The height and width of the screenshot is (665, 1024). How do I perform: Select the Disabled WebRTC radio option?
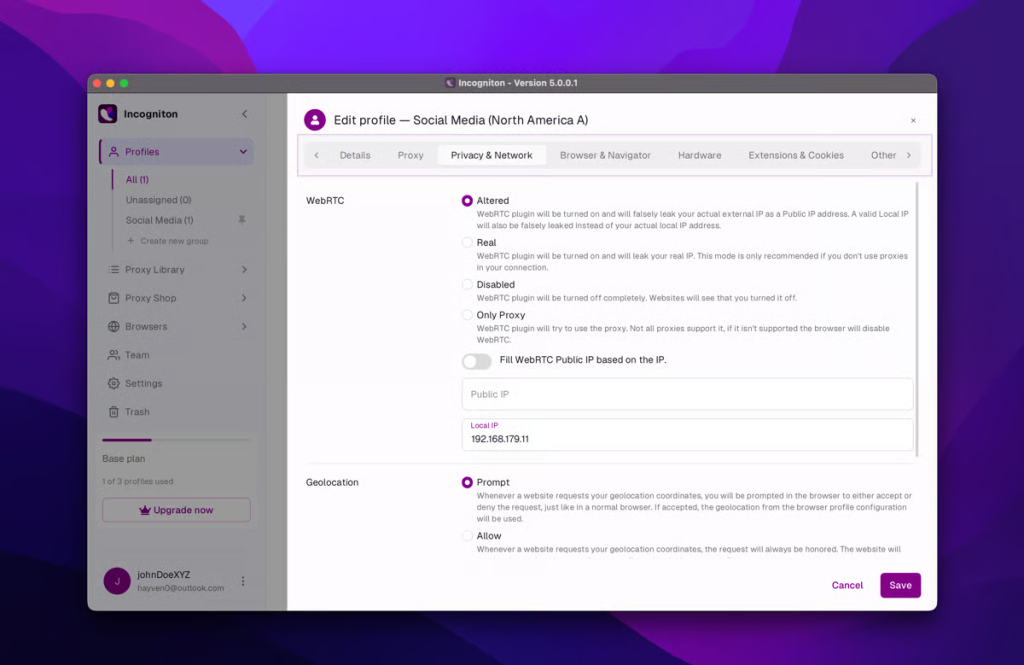point(467,284)
